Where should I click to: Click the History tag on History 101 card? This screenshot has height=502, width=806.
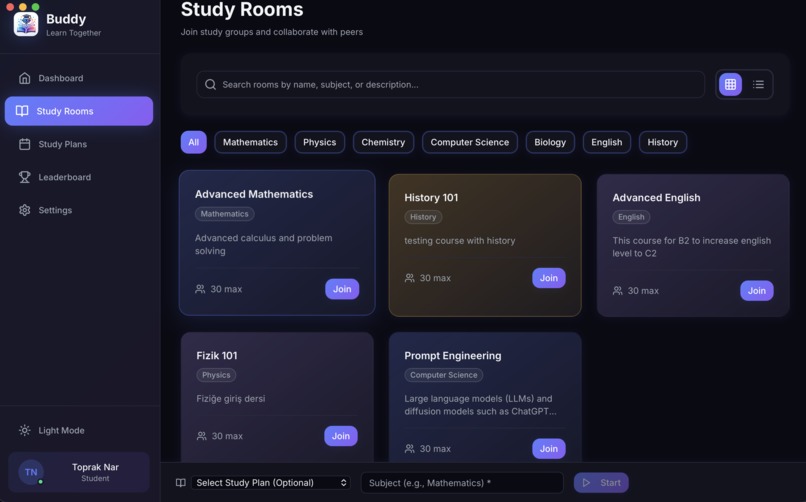point(423,217)
